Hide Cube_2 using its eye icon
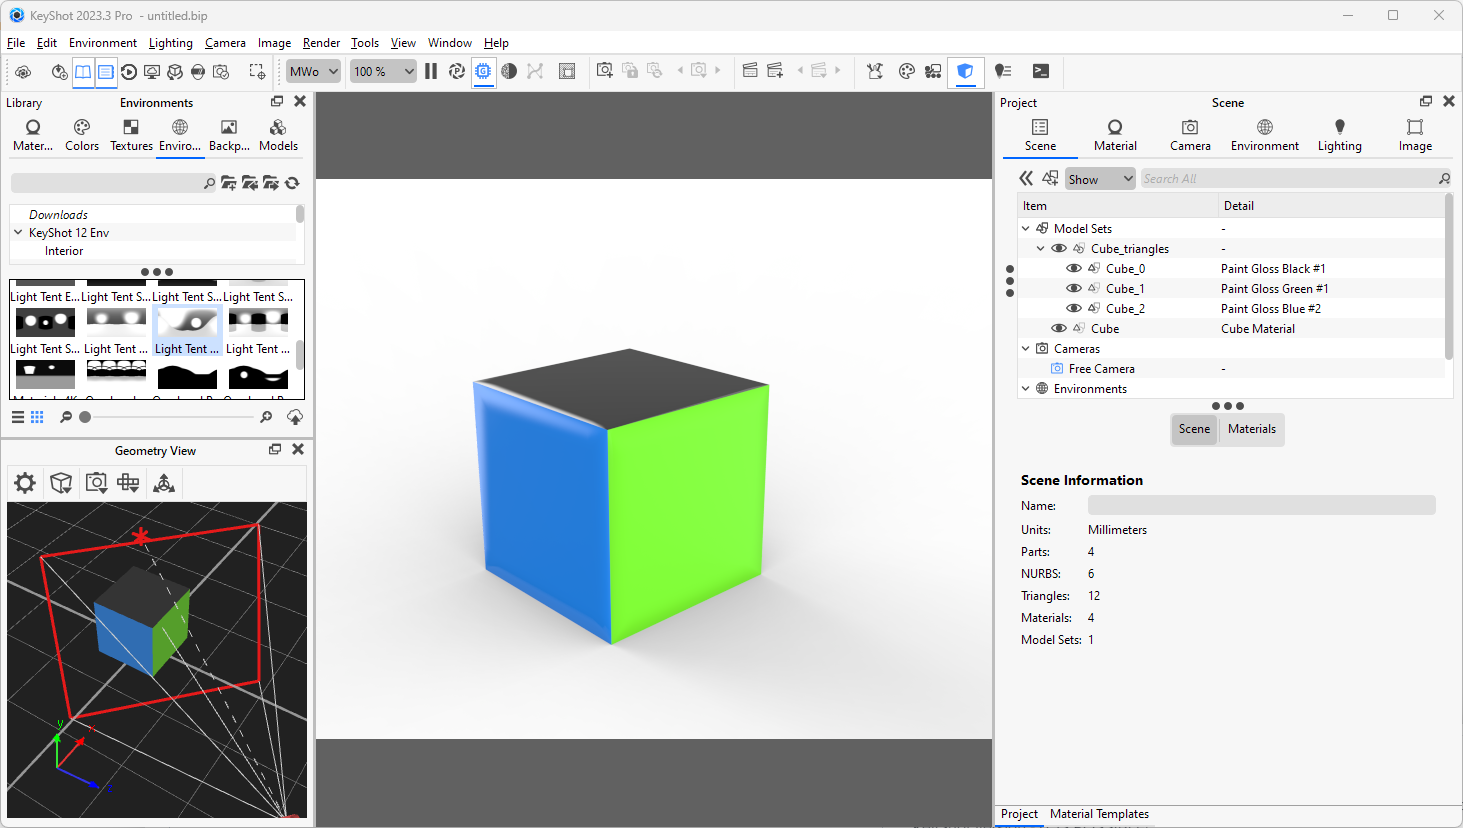Viewport: 1463px width, 828px height. (1074, 309)
